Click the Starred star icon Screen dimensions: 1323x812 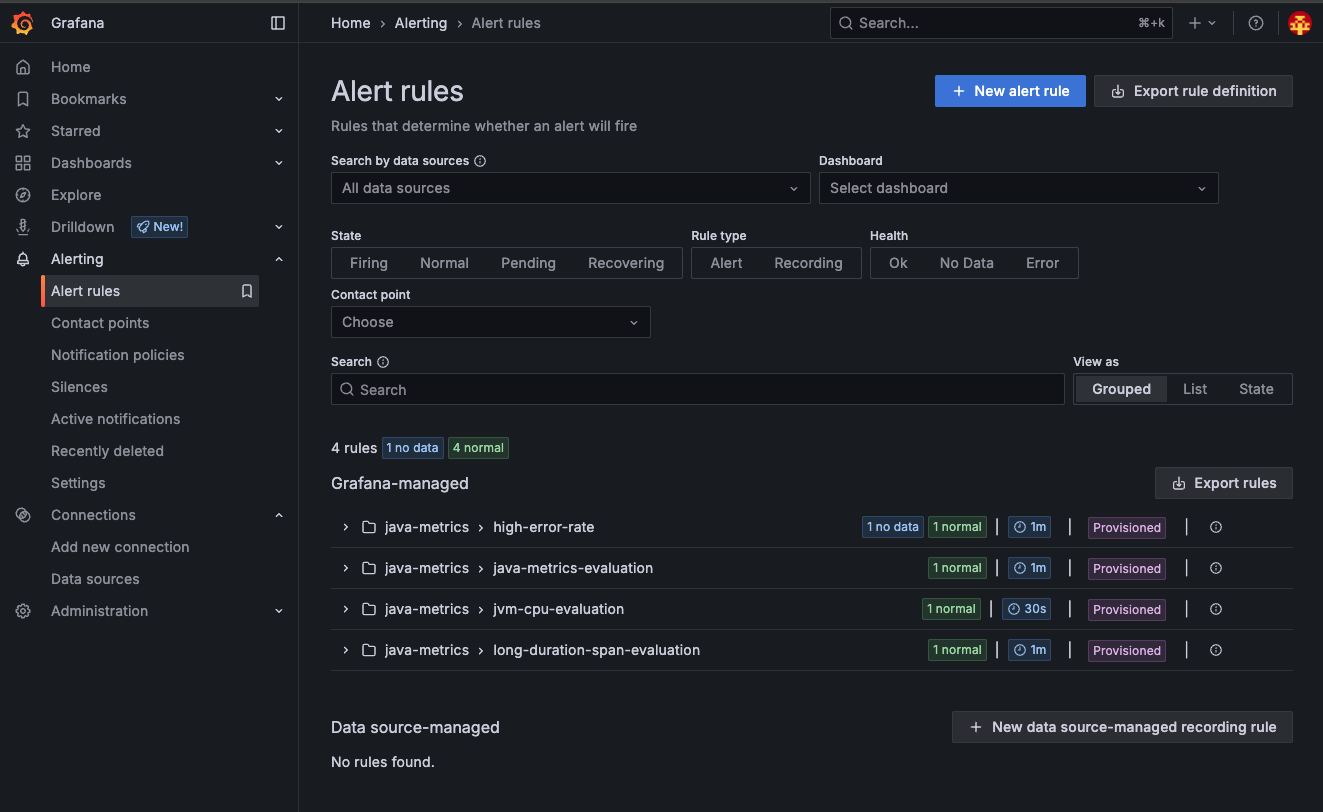[x=23, y=131]
